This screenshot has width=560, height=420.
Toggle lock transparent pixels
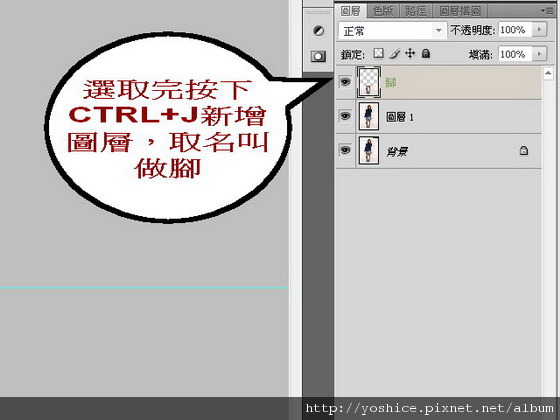(378, 54)
